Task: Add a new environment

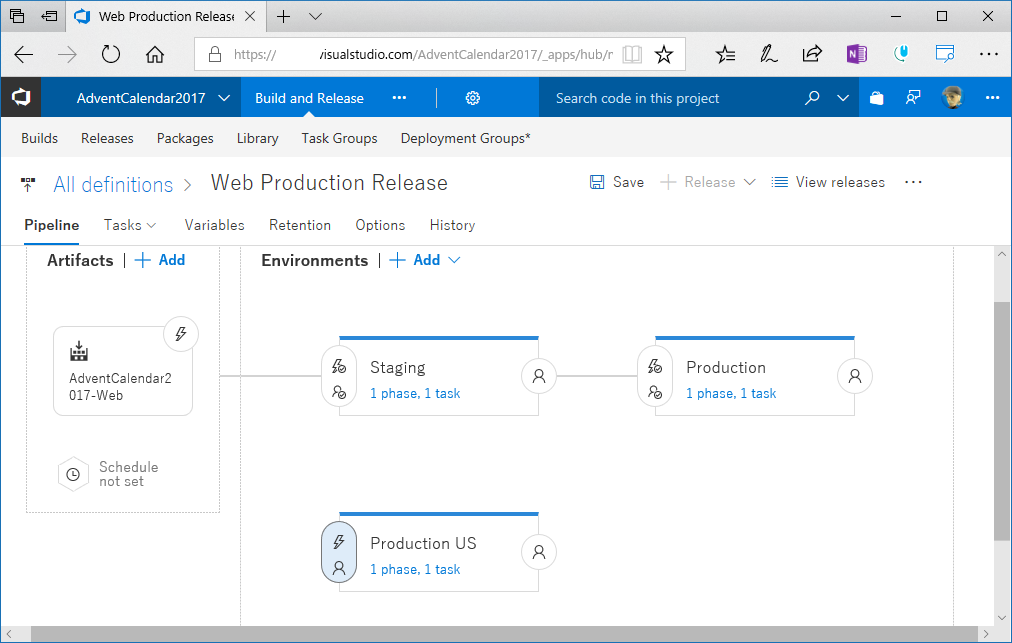Action: [415, 260]
